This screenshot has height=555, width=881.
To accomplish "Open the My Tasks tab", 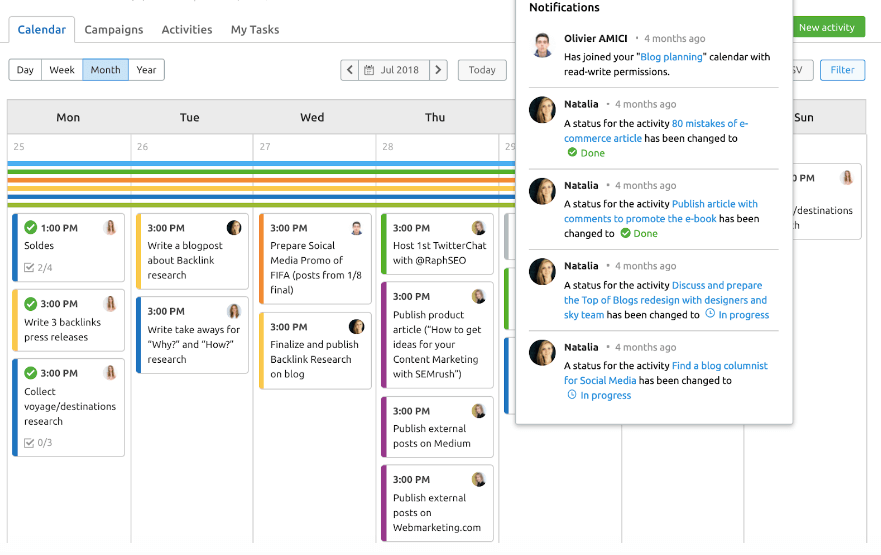I will (255, 29).
